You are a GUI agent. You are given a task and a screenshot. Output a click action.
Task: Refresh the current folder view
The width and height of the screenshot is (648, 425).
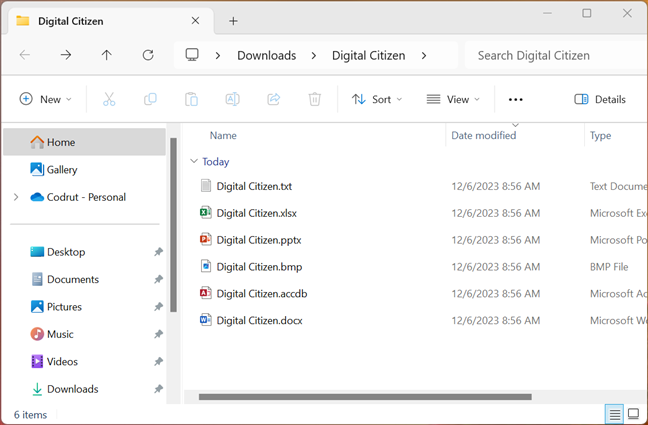(148, 55)
